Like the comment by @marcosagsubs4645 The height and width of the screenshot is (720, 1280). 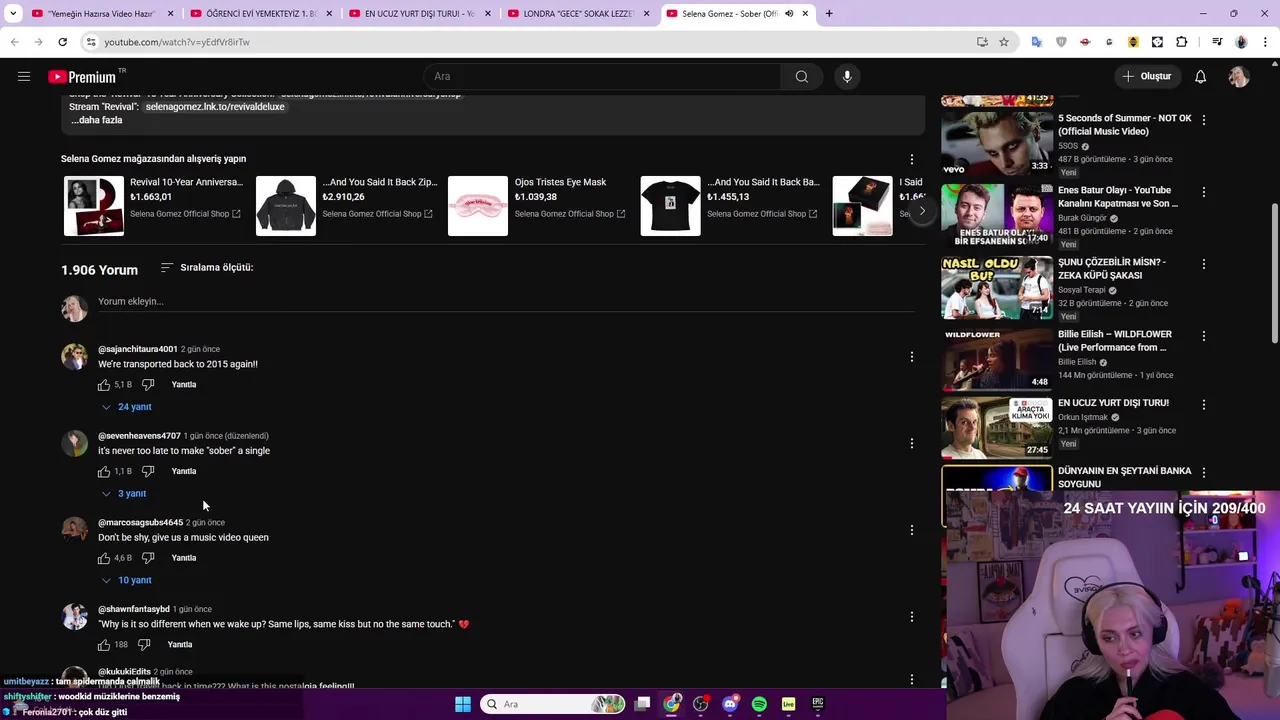104,558
